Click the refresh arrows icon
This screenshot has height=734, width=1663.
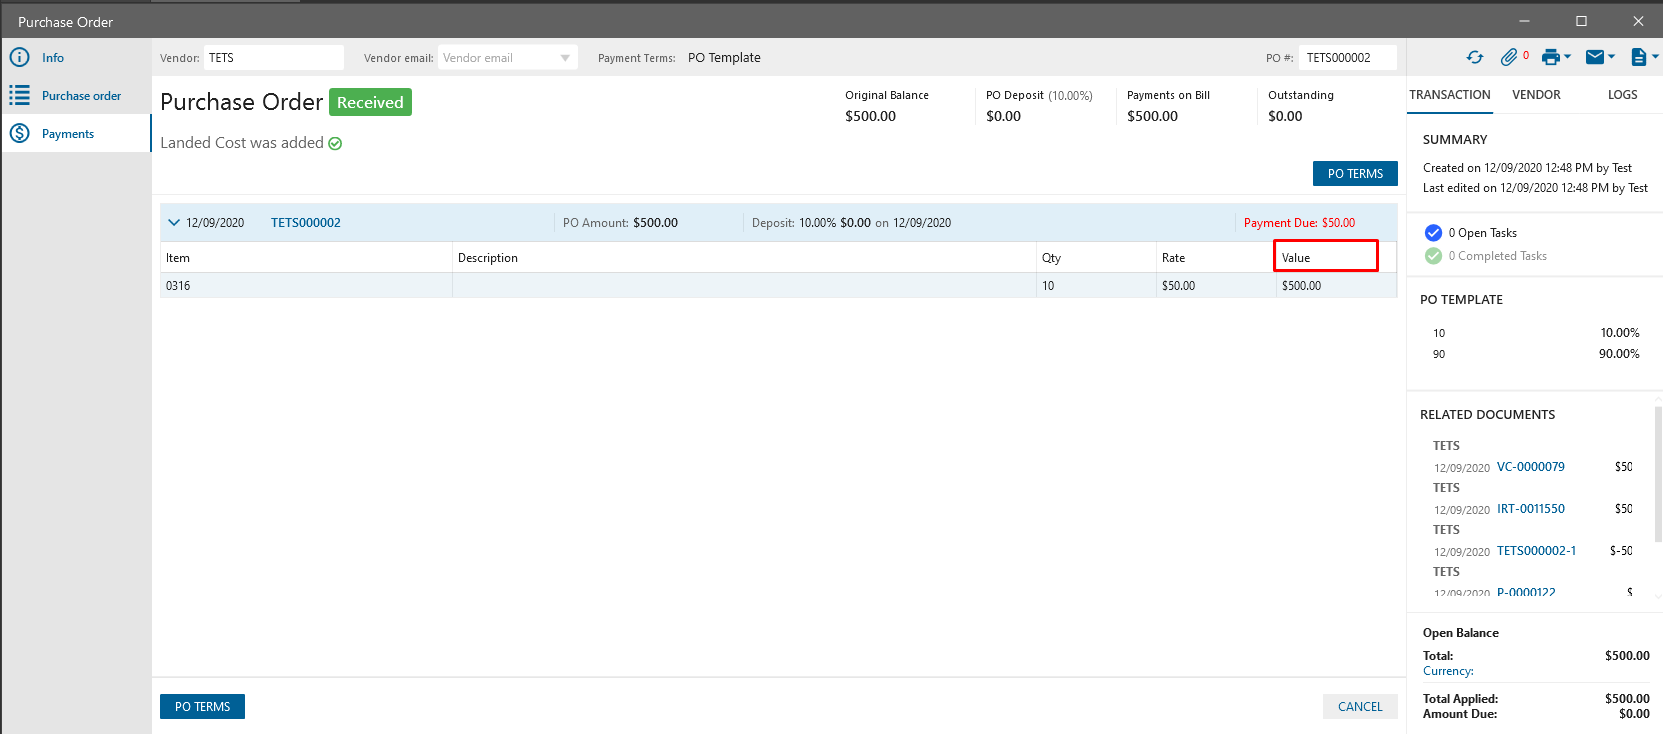(x=1475, y=57)
